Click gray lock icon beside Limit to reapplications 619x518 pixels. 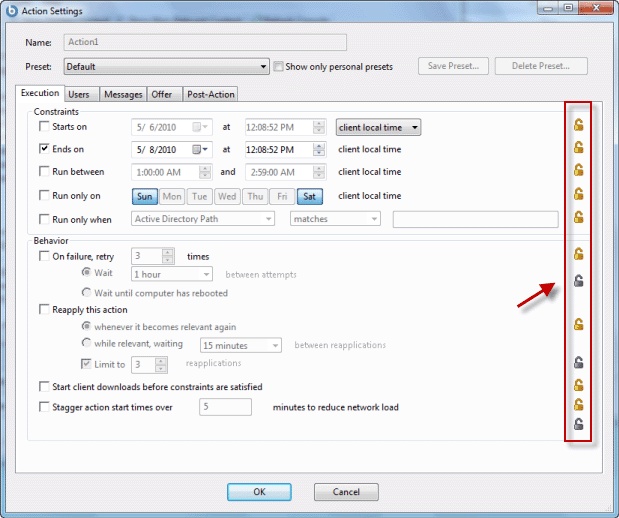pos(578,362)
